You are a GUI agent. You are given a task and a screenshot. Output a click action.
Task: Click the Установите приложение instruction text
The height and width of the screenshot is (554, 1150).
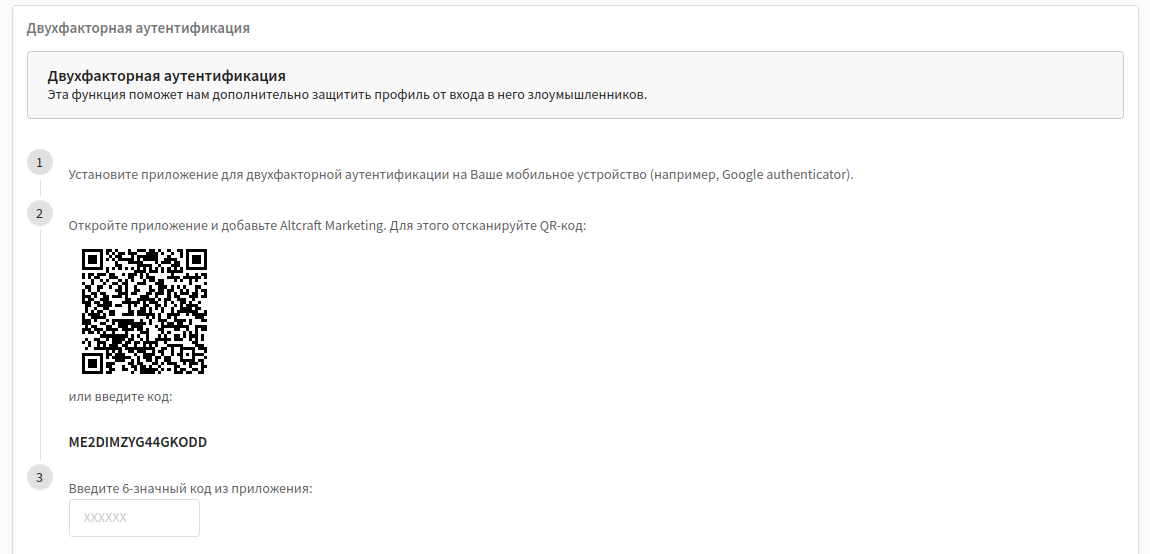[461, 175]
